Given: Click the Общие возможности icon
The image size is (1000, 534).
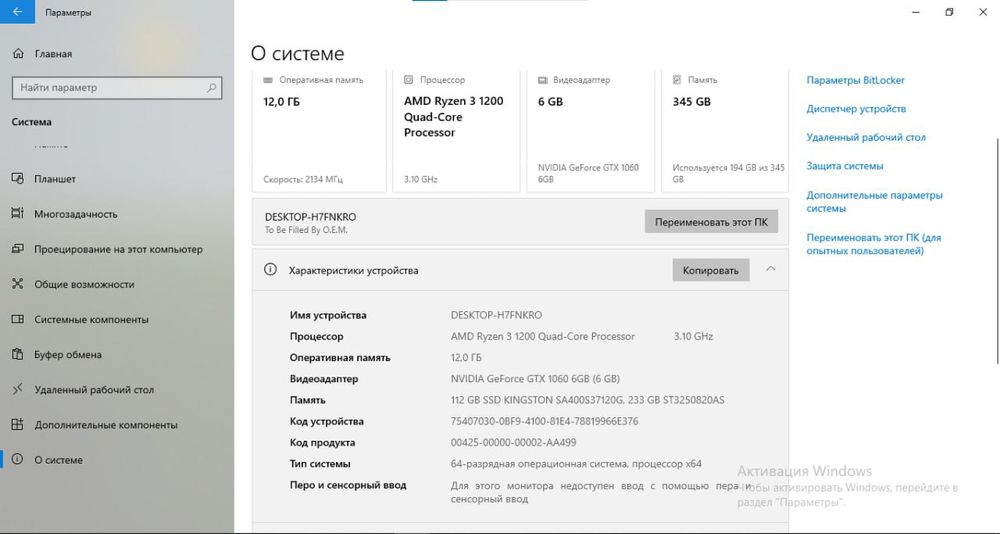Looking at the screenshot, I should click(18, 284).
